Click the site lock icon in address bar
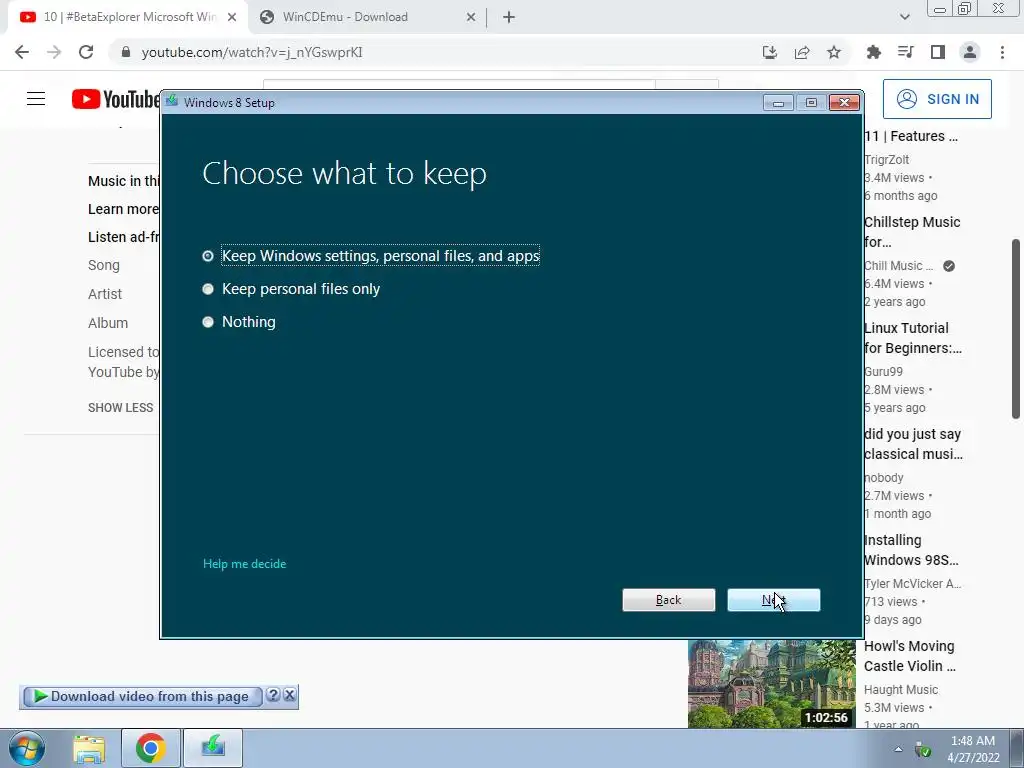The width and height of the screenshot is (1024, 768). click(x=126, y=52)
